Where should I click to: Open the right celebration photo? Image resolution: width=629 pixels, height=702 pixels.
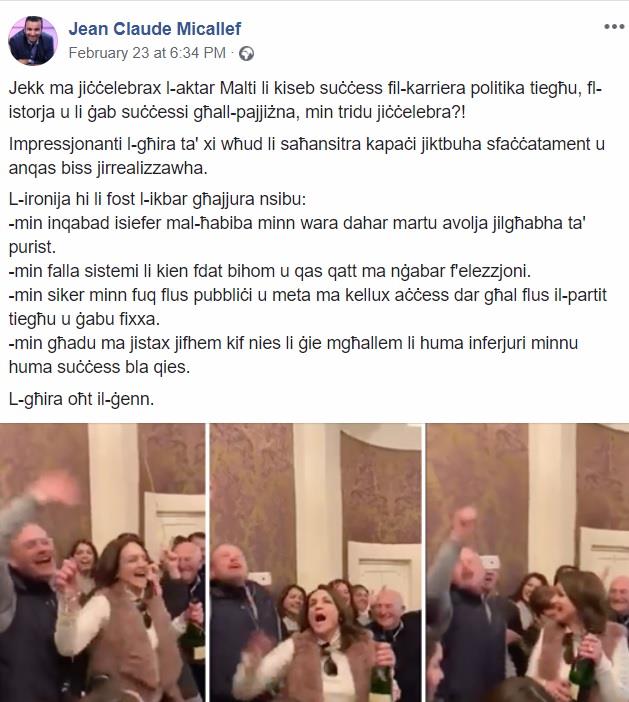point(528,562)
